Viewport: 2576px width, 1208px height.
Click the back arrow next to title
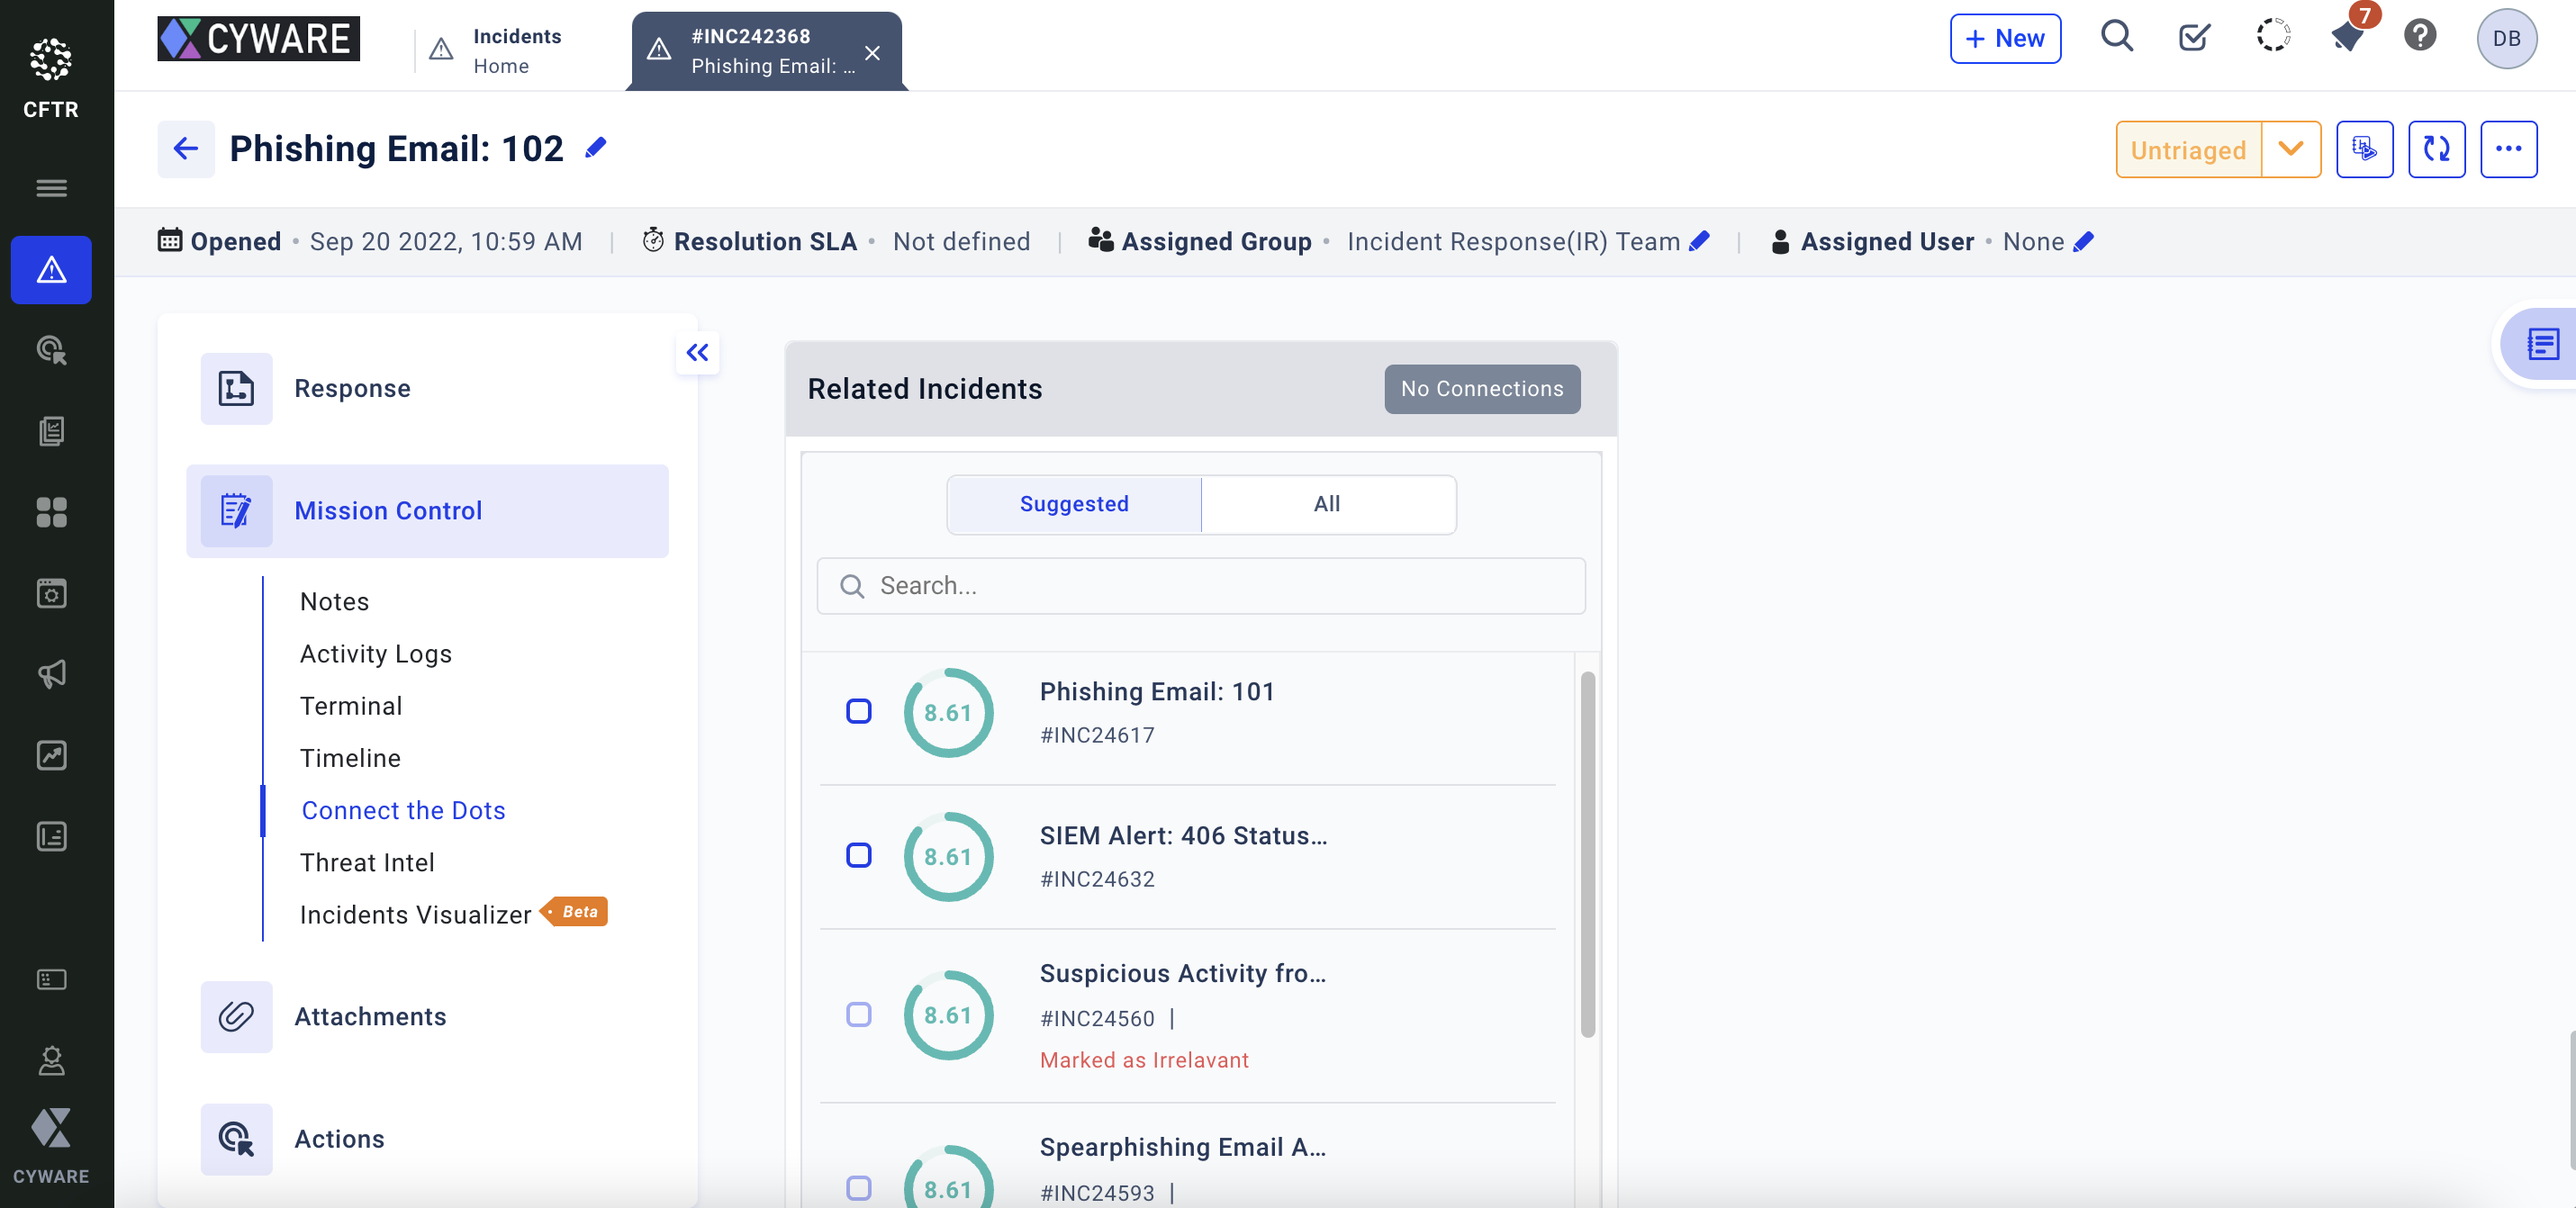186,149
